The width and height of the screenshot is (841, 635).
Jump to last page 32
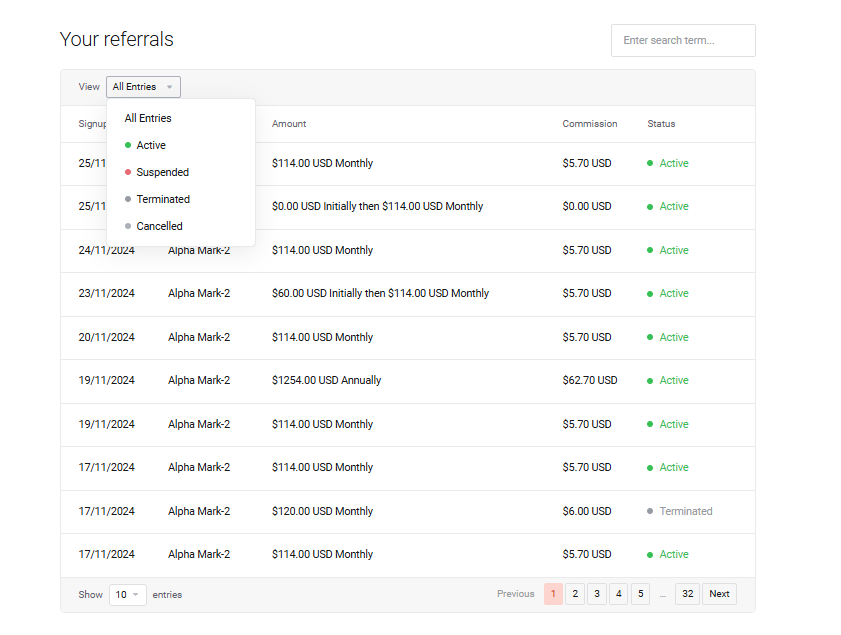click(x=687, y=594)
